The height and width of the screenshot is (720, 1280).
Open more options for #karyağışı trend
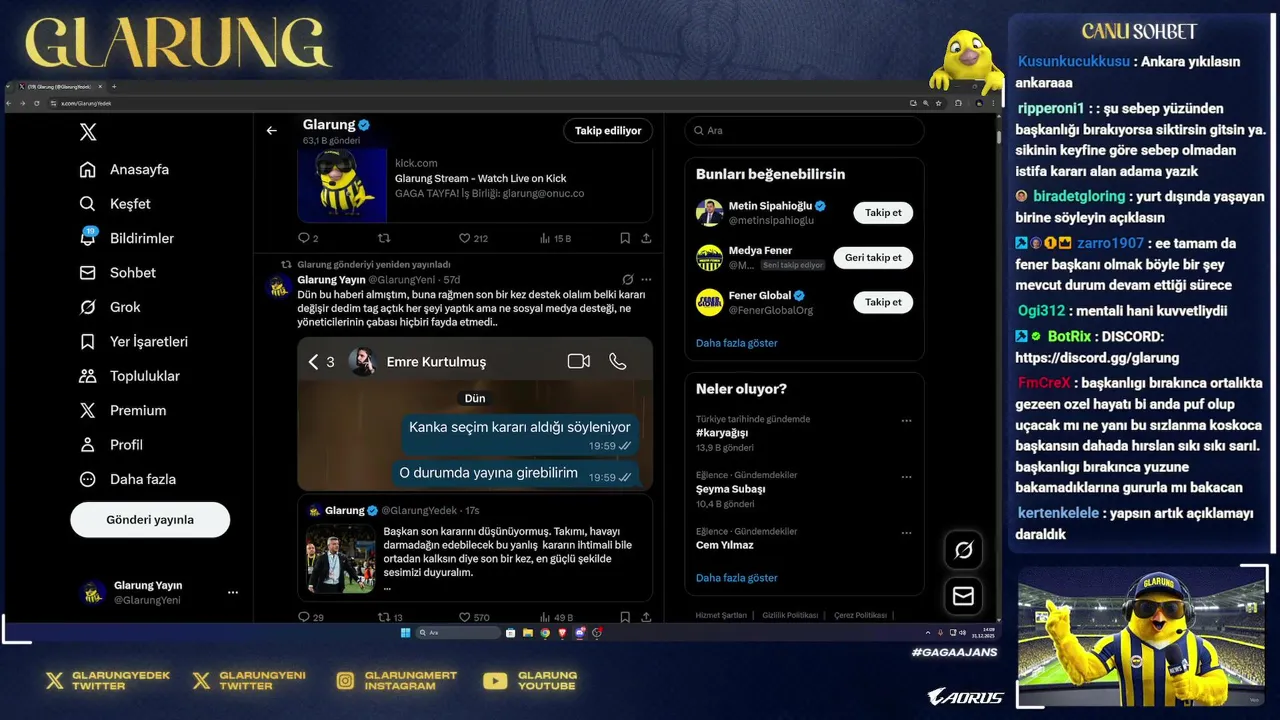[906, 421]
